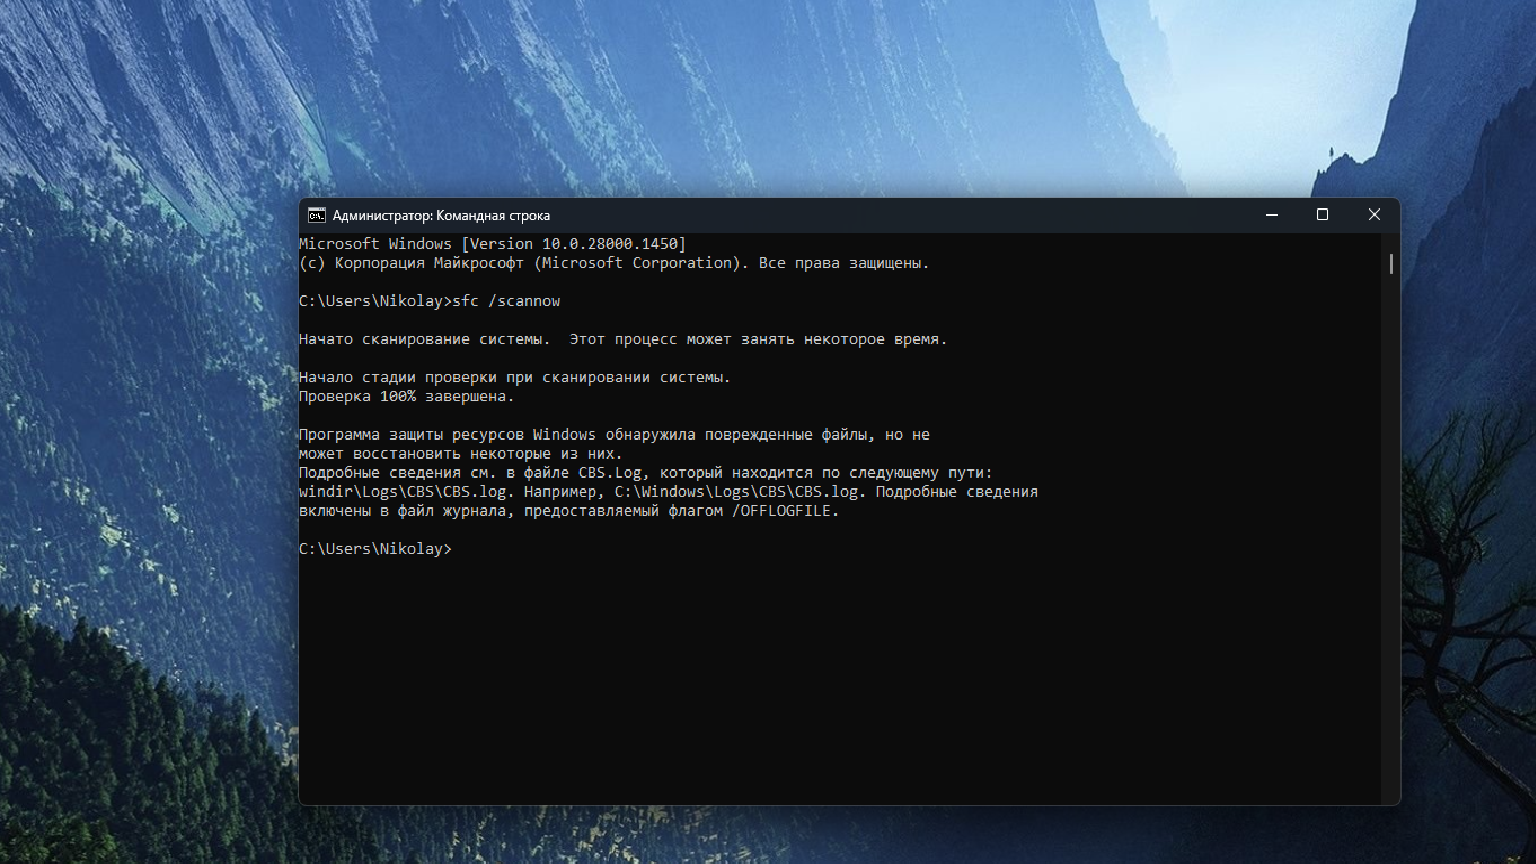Click the empty black area in the console
Image resolution: width=1536 pixels, height=864 pixels.
click(840, 680)
